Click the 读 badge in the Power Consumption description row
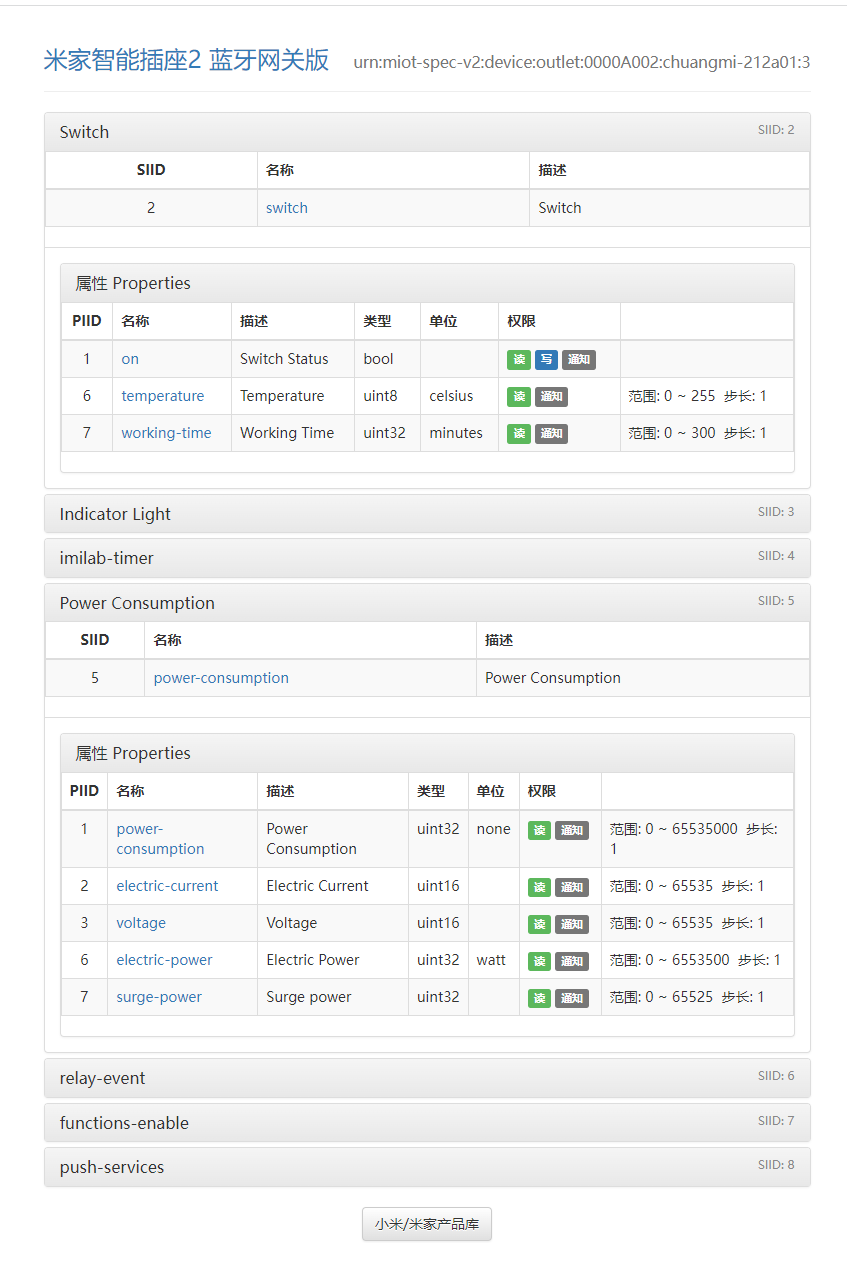 point(540,831)
